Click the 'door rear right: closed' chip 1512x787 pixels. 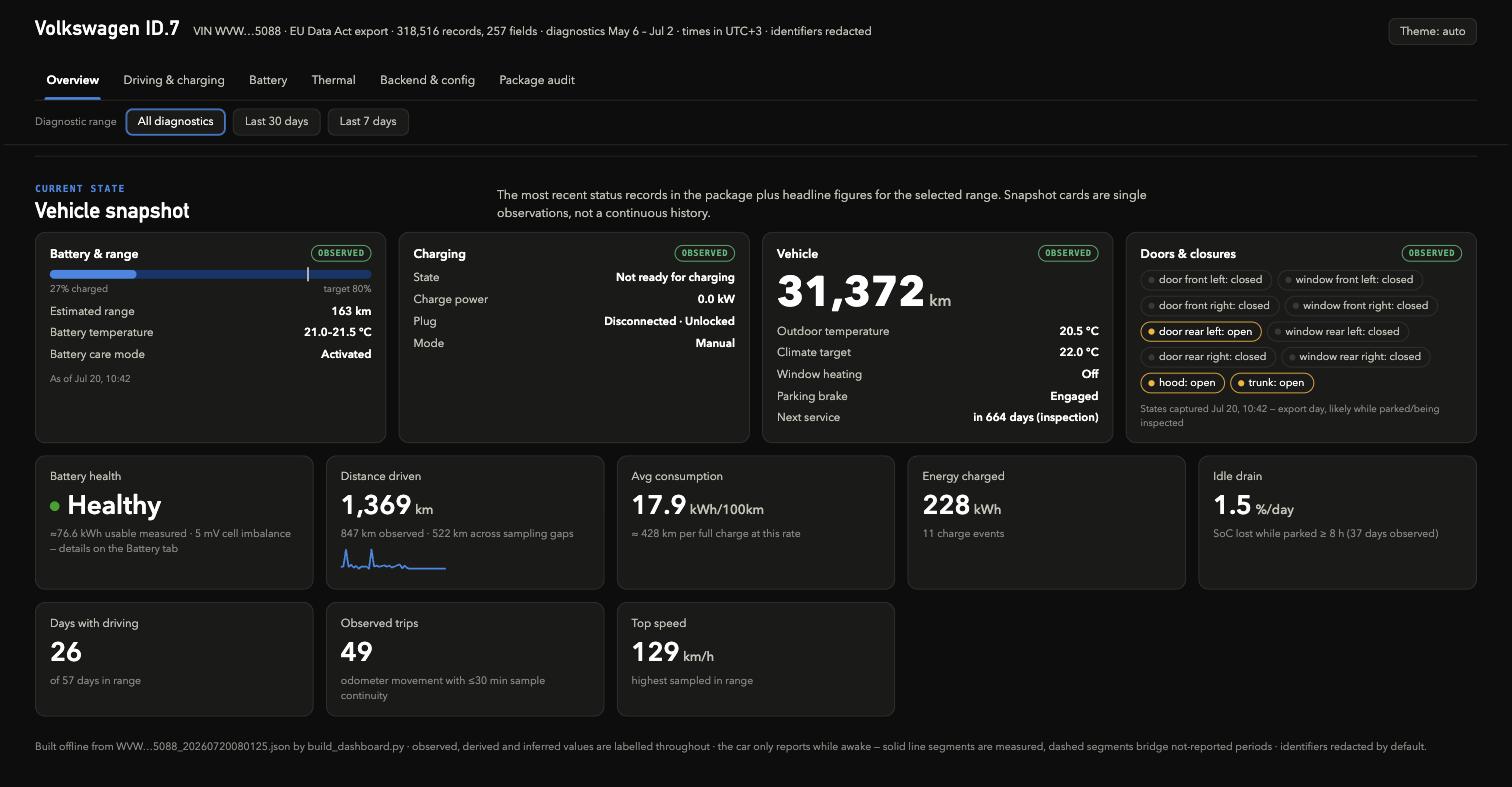(x=1207, y=357)
